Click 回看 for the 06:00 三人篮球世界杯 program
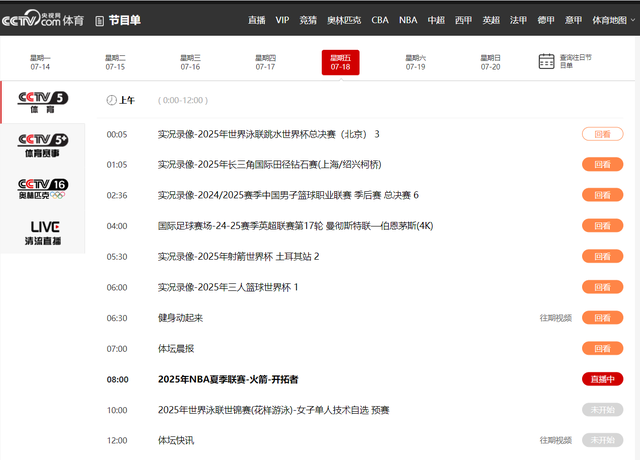This screenshot has height=460, width=640. click(602, 287)
